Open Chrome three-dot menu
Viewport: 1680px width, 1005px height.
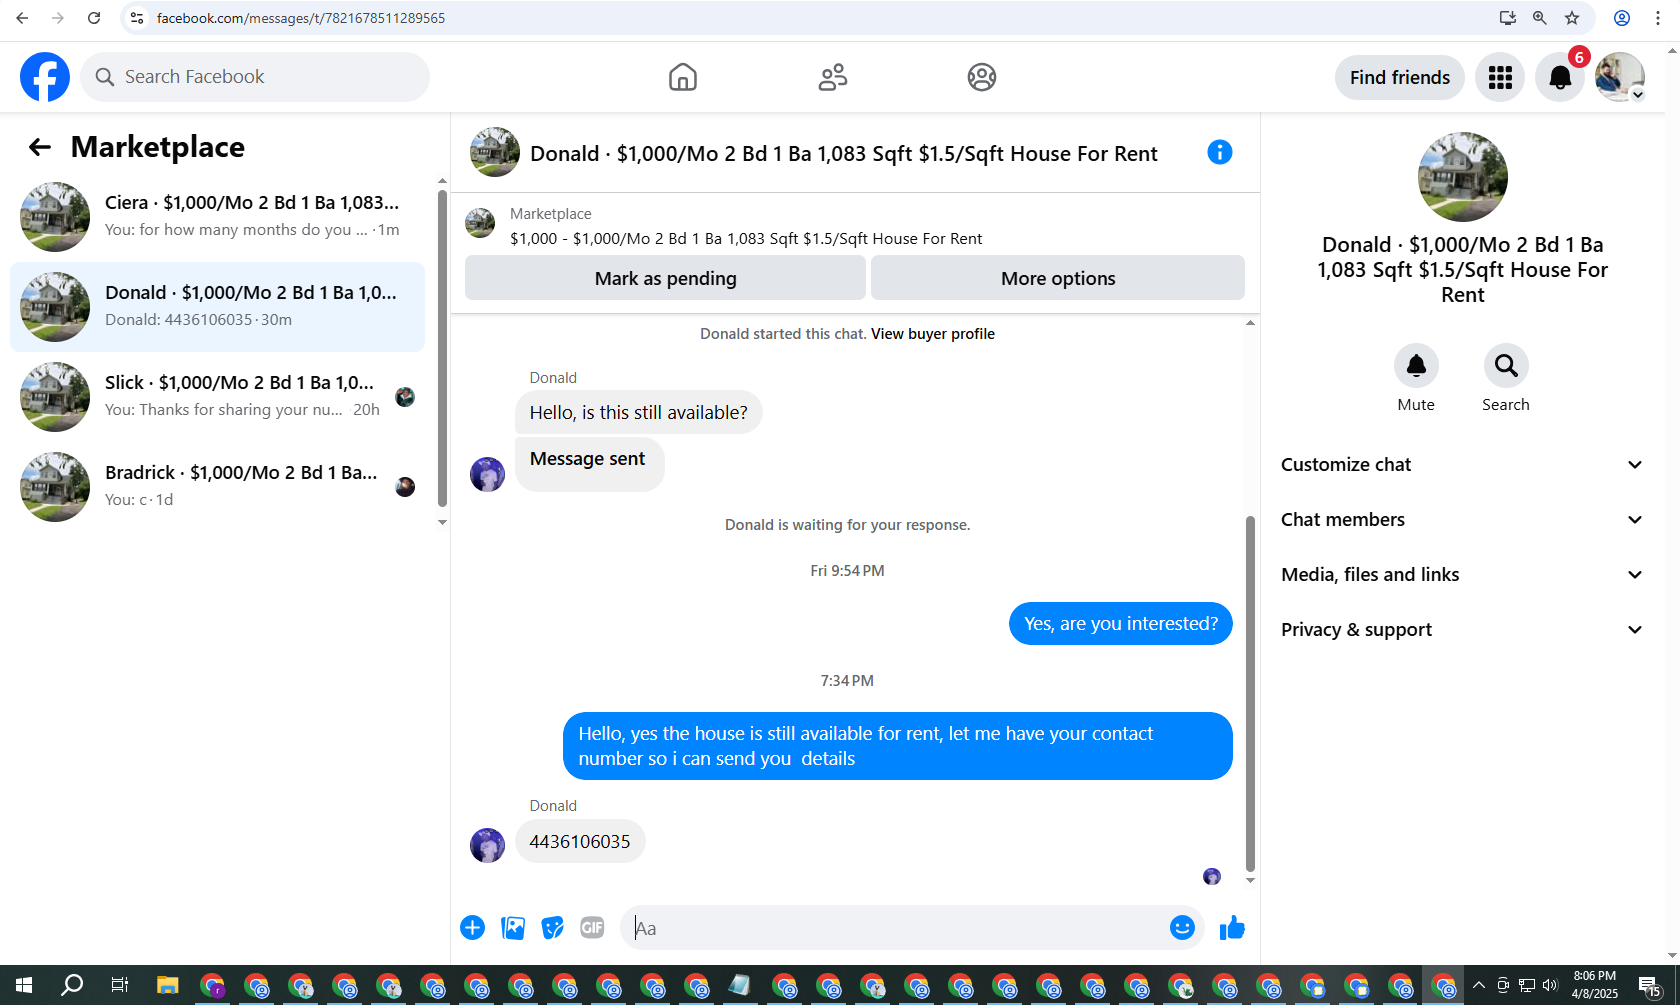(x=1658, y=18)
